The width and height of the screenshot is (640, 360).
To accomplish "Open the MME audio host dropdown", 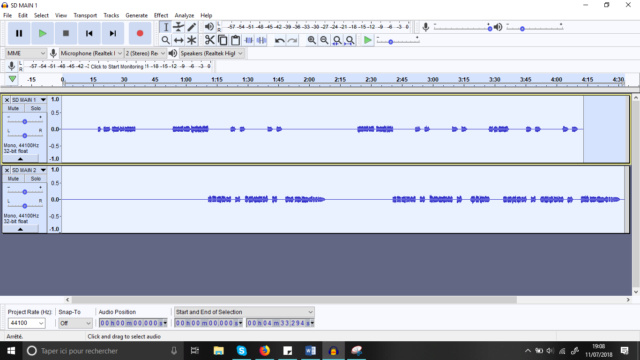I will (x=26, y=53).
